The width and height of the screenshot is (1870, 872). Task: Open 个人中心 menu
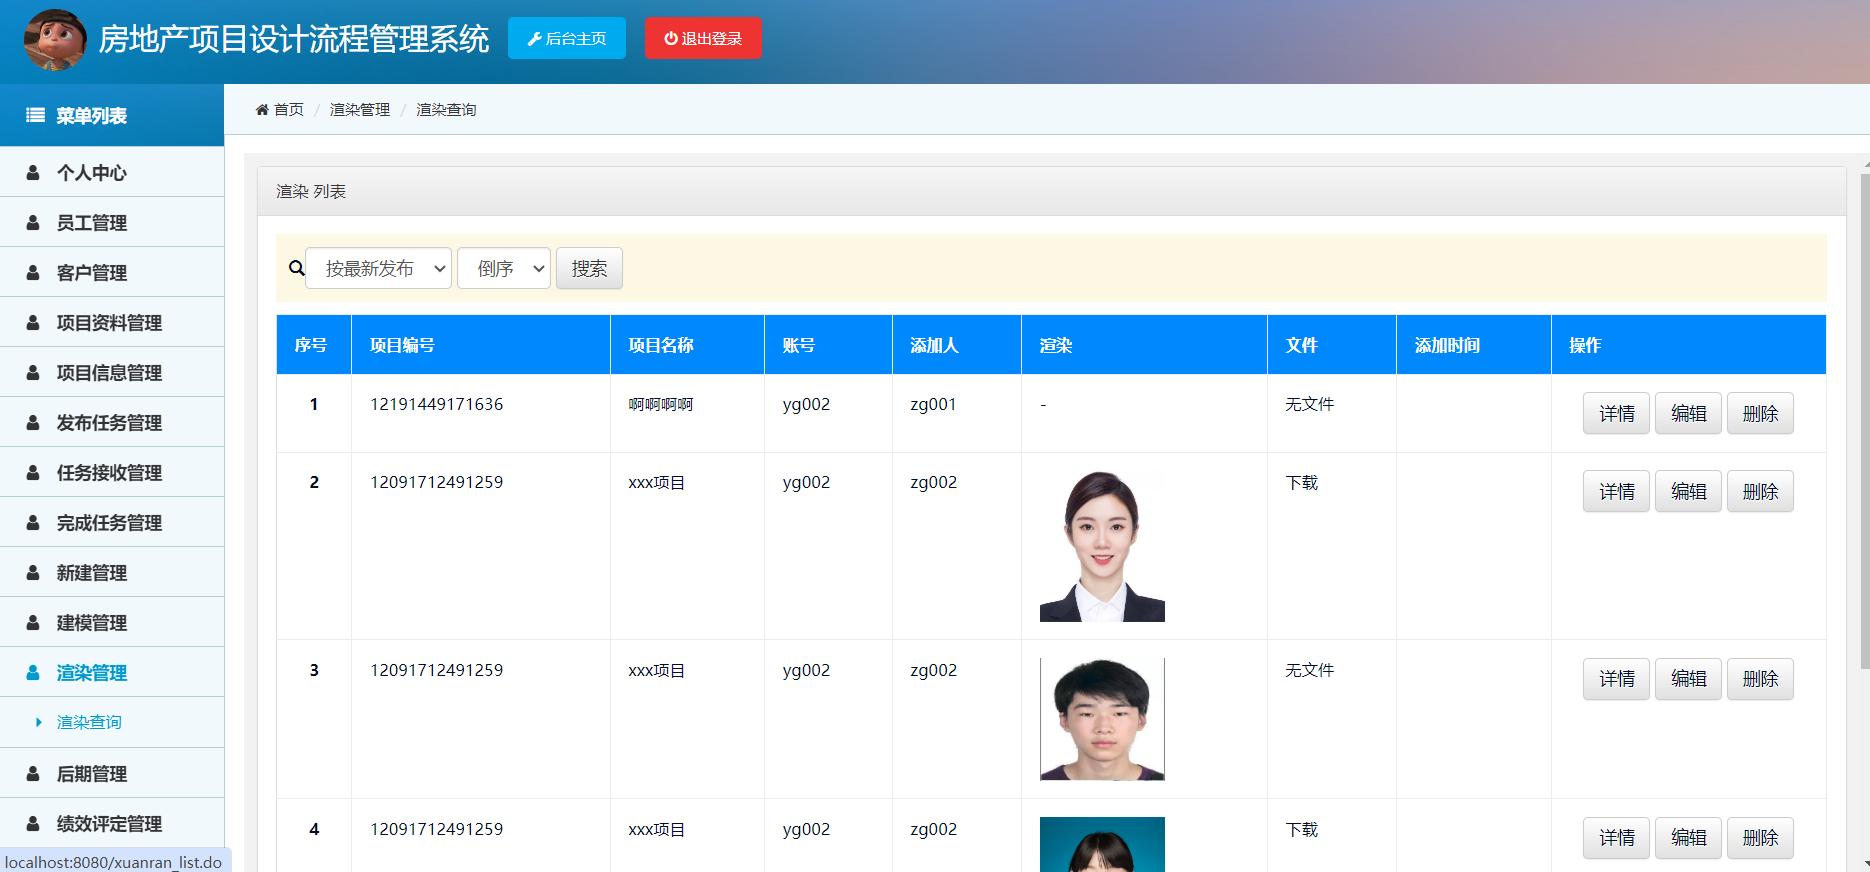pos(112,172)
